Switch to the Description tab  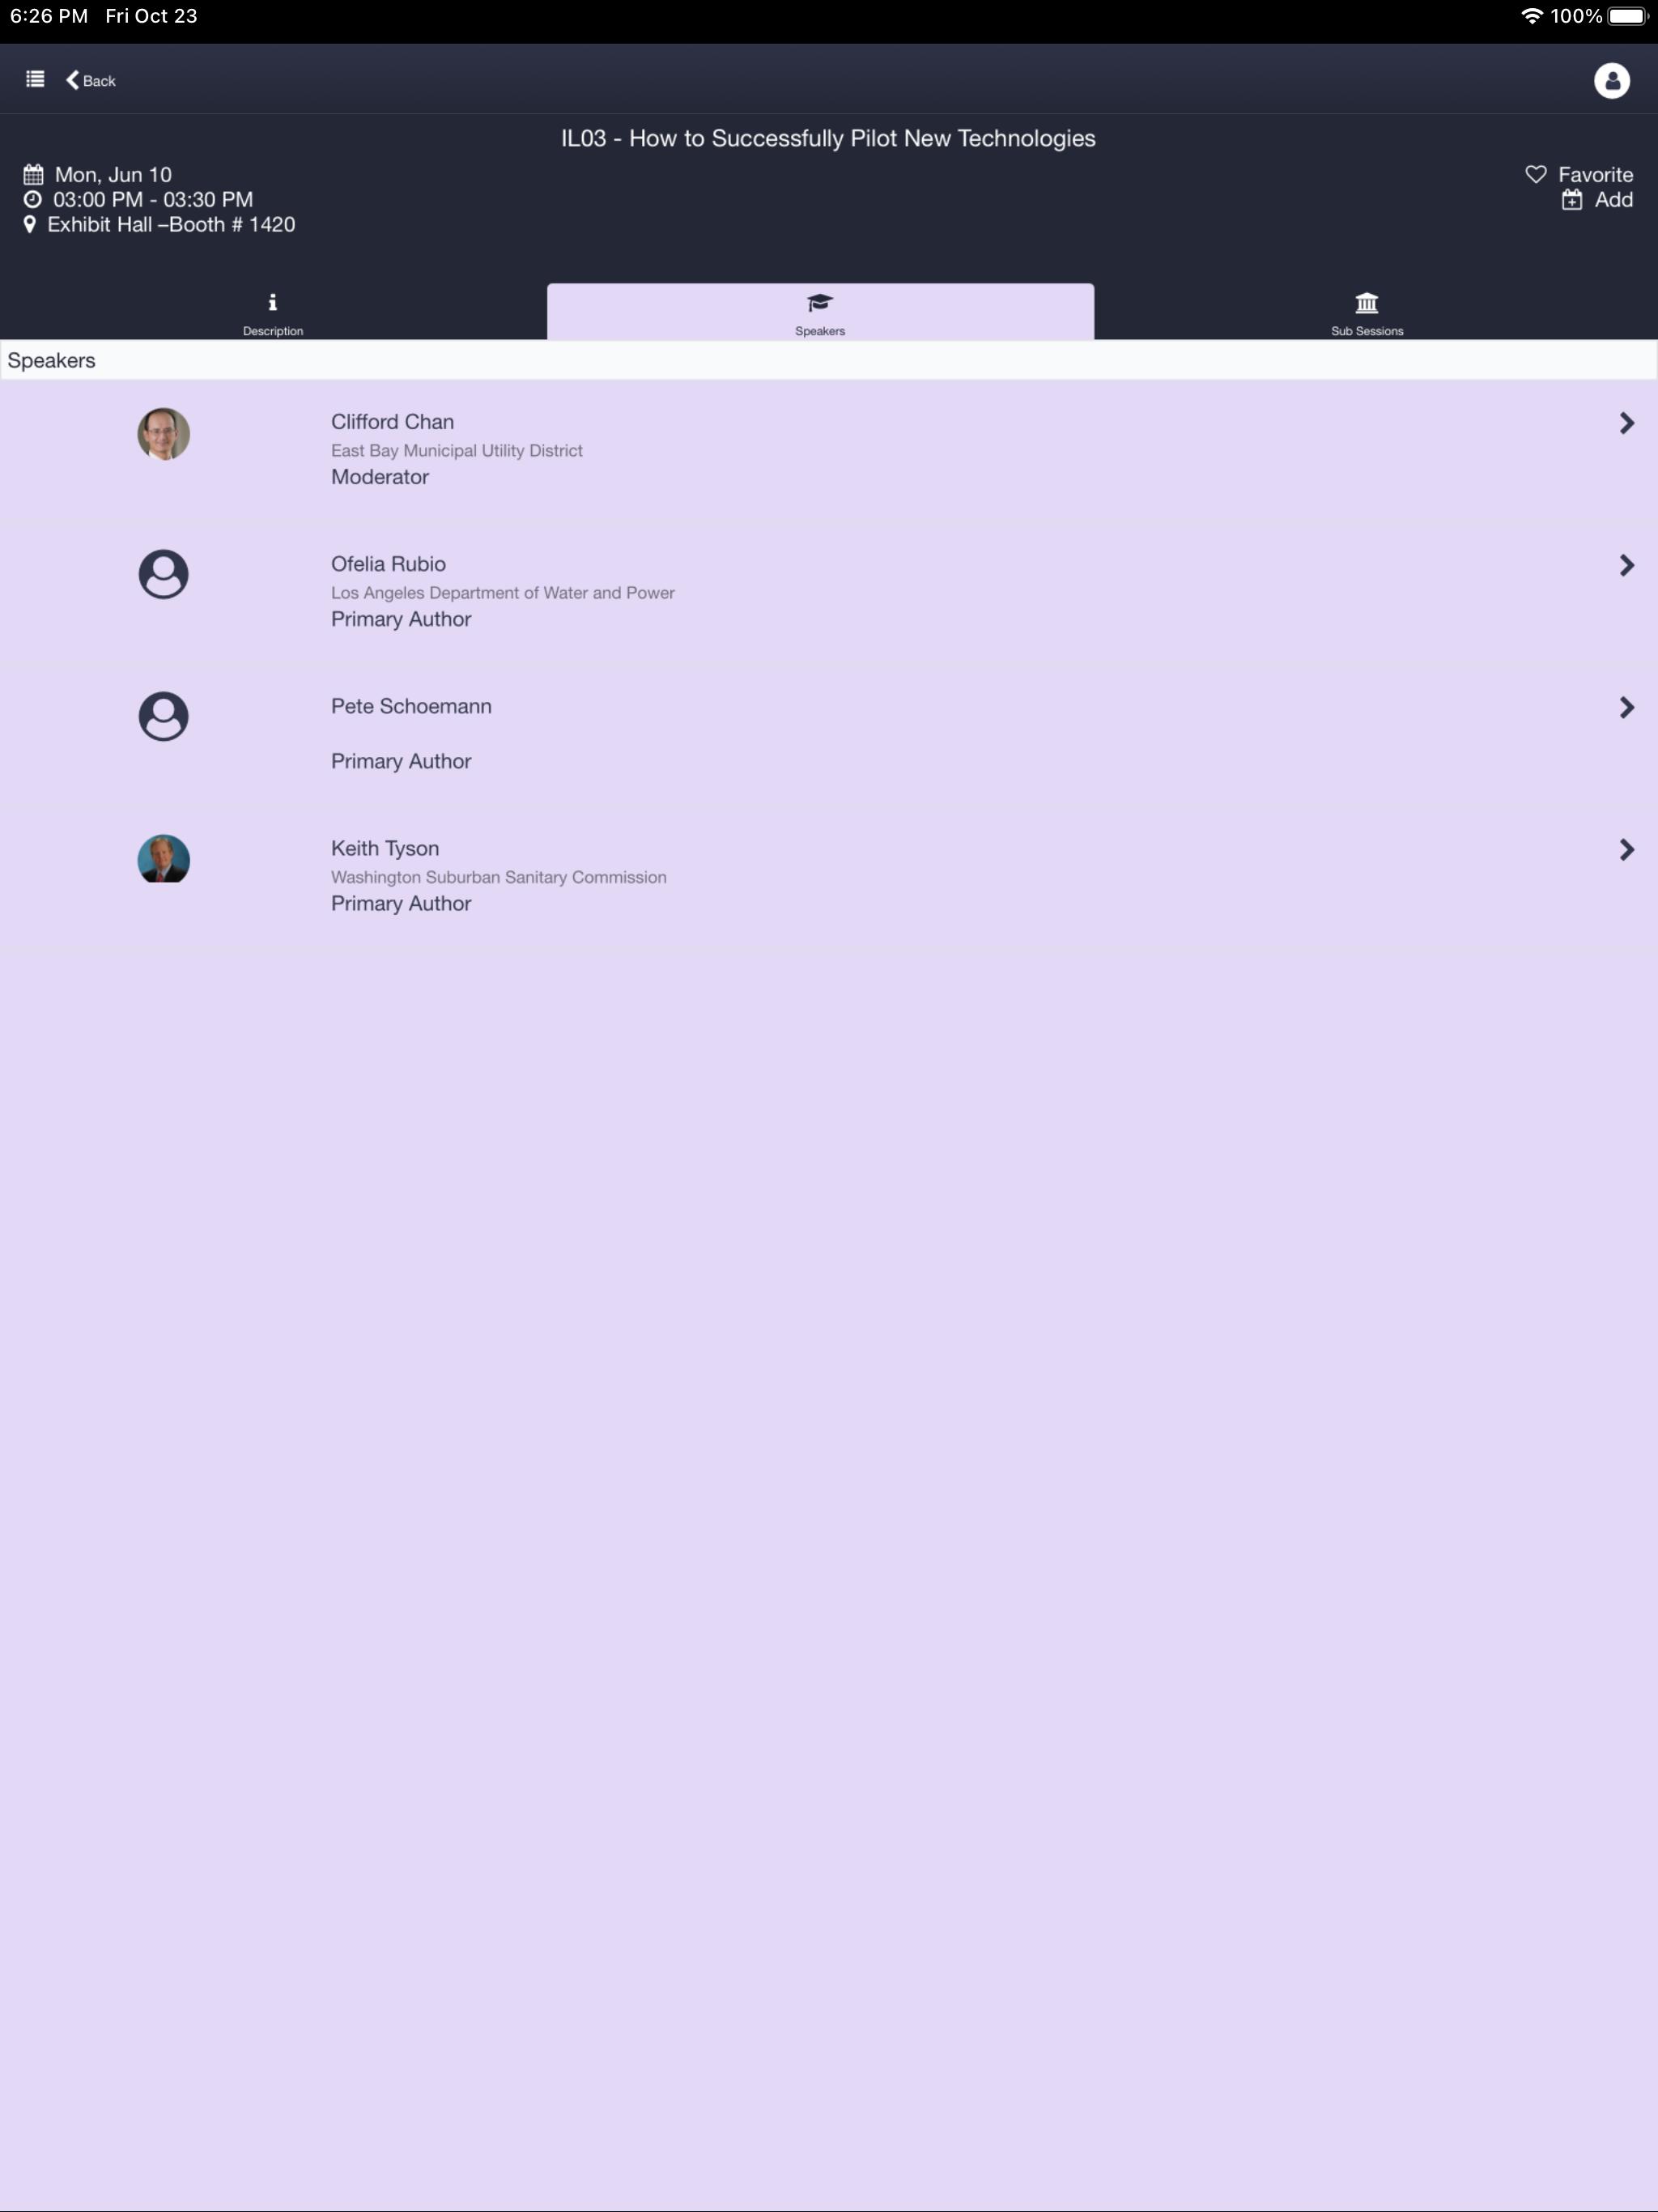coord(273,313)
